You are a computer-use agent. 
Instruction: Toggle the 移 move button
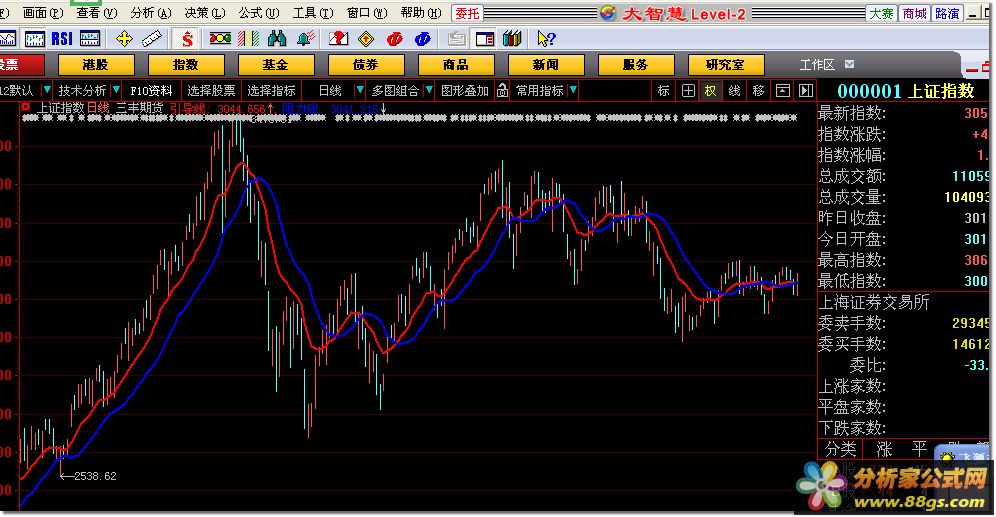[x=758, y=91]
